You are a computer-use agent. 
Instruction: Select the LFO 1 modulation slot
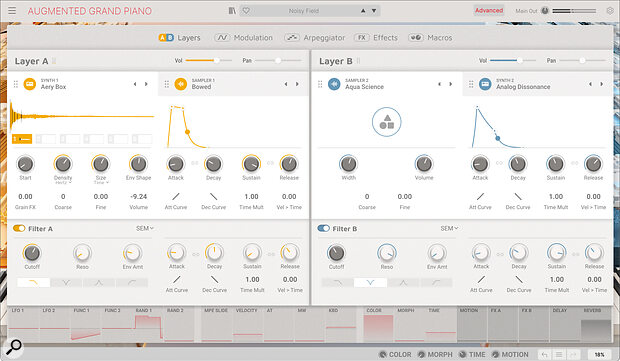pyautogui.click(x=23, y=324)
